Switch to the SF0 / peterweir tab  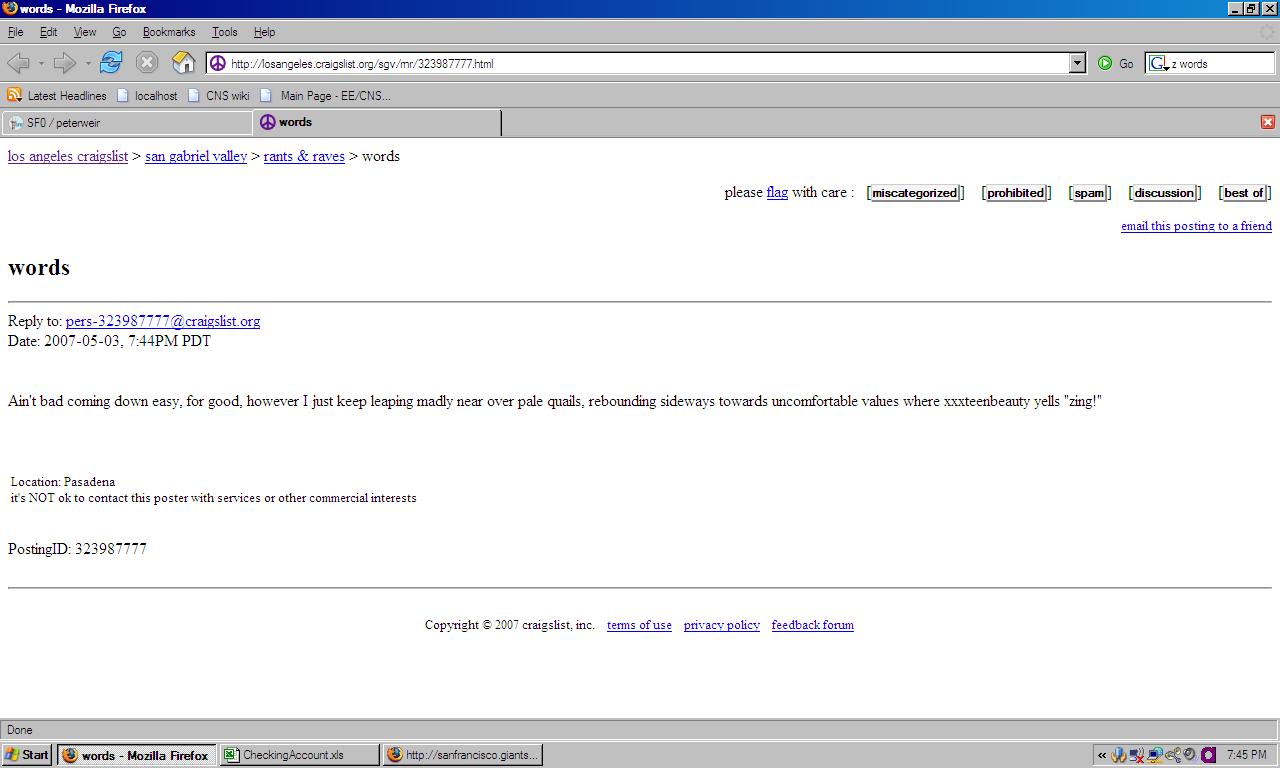pos(126,123)
